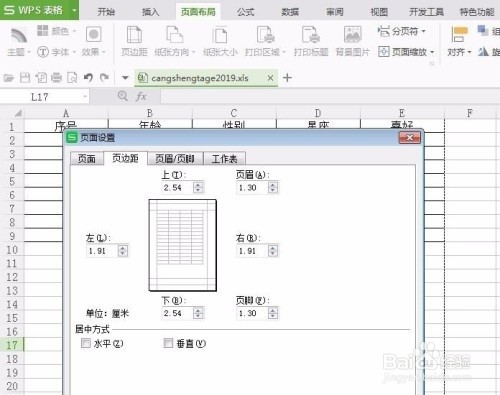Click the fx insert function icon

[141, 97]
